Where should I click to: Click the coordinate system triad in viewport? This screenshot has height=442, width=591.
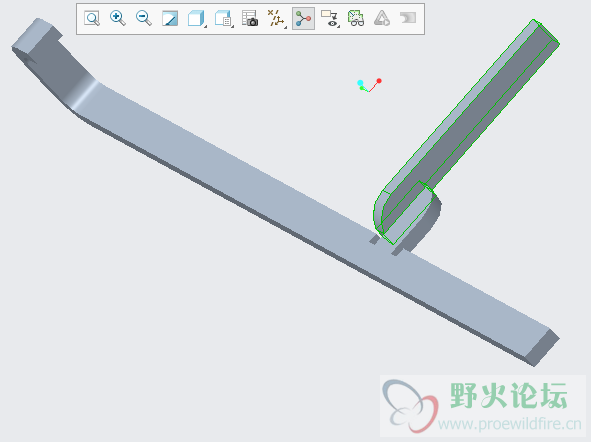click(369, 86)
